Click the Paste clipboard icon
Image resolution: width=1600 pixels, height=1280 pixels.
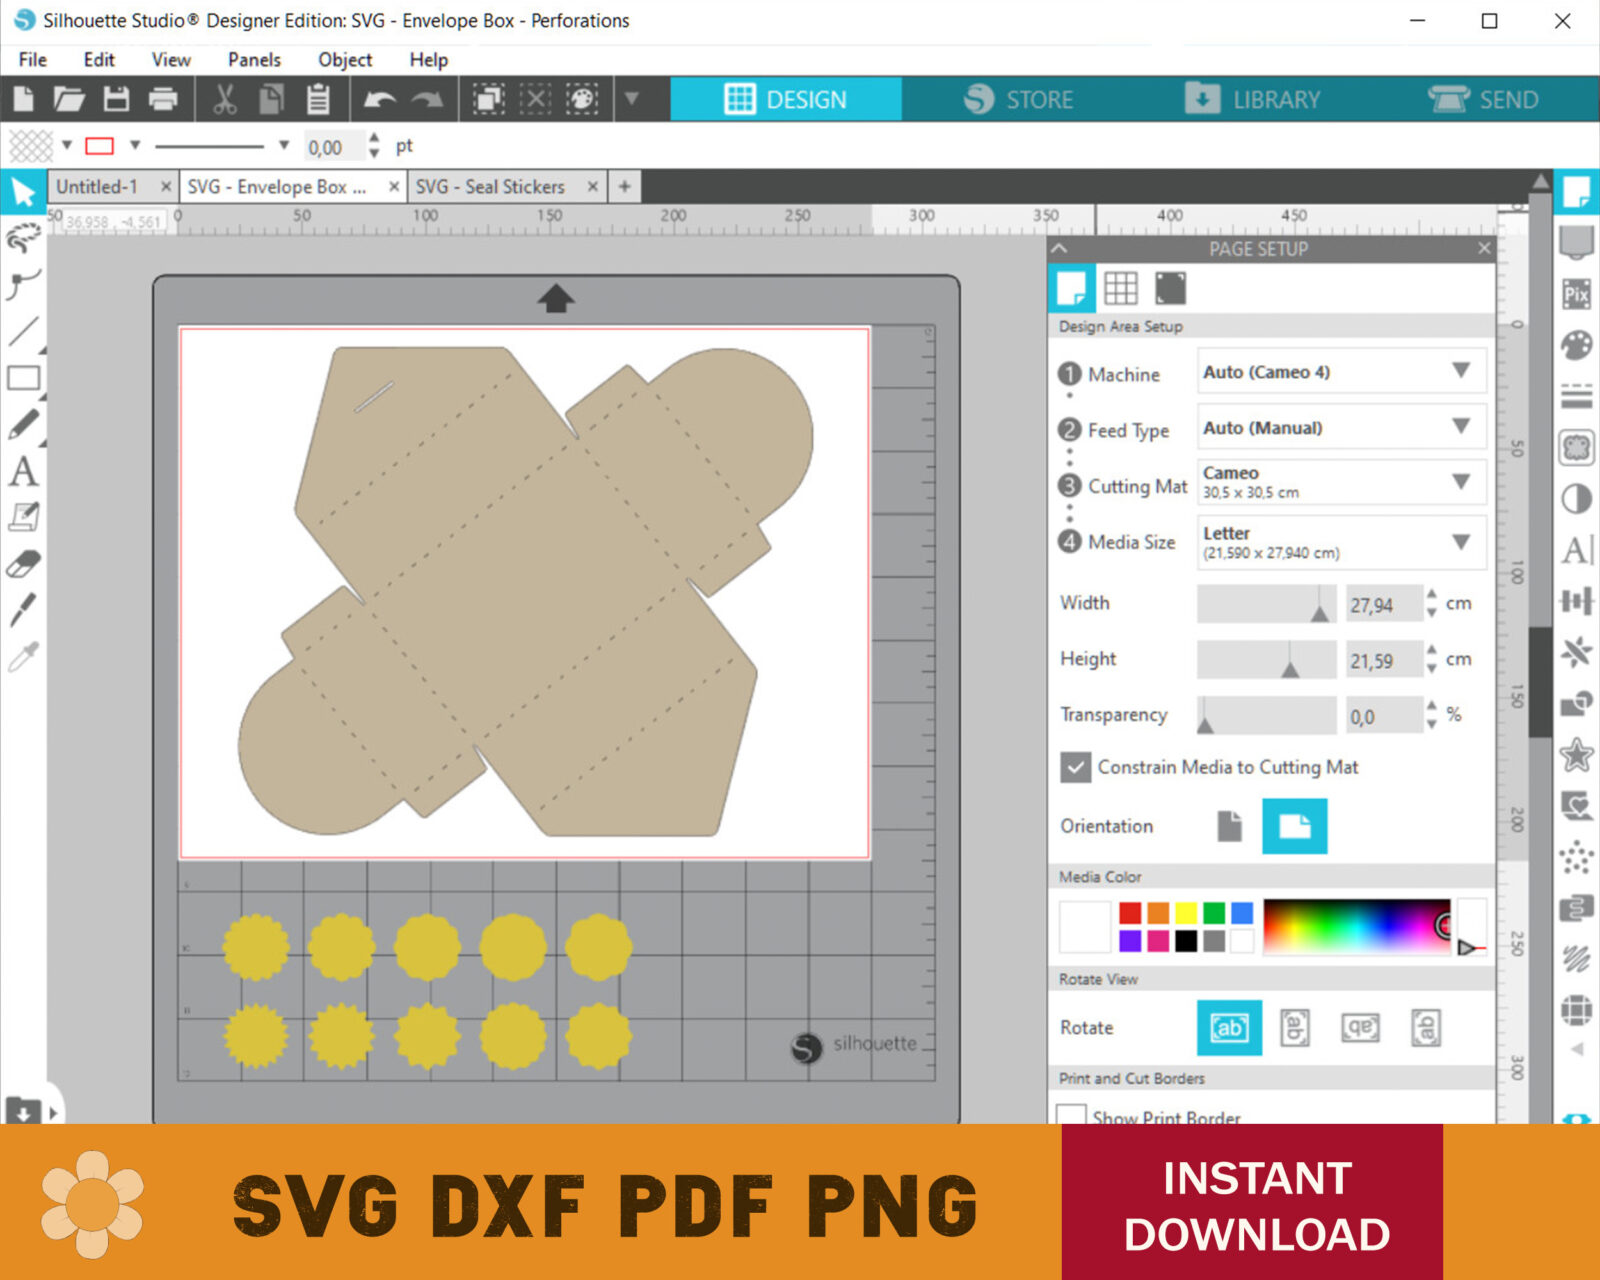tap(318, 99)
